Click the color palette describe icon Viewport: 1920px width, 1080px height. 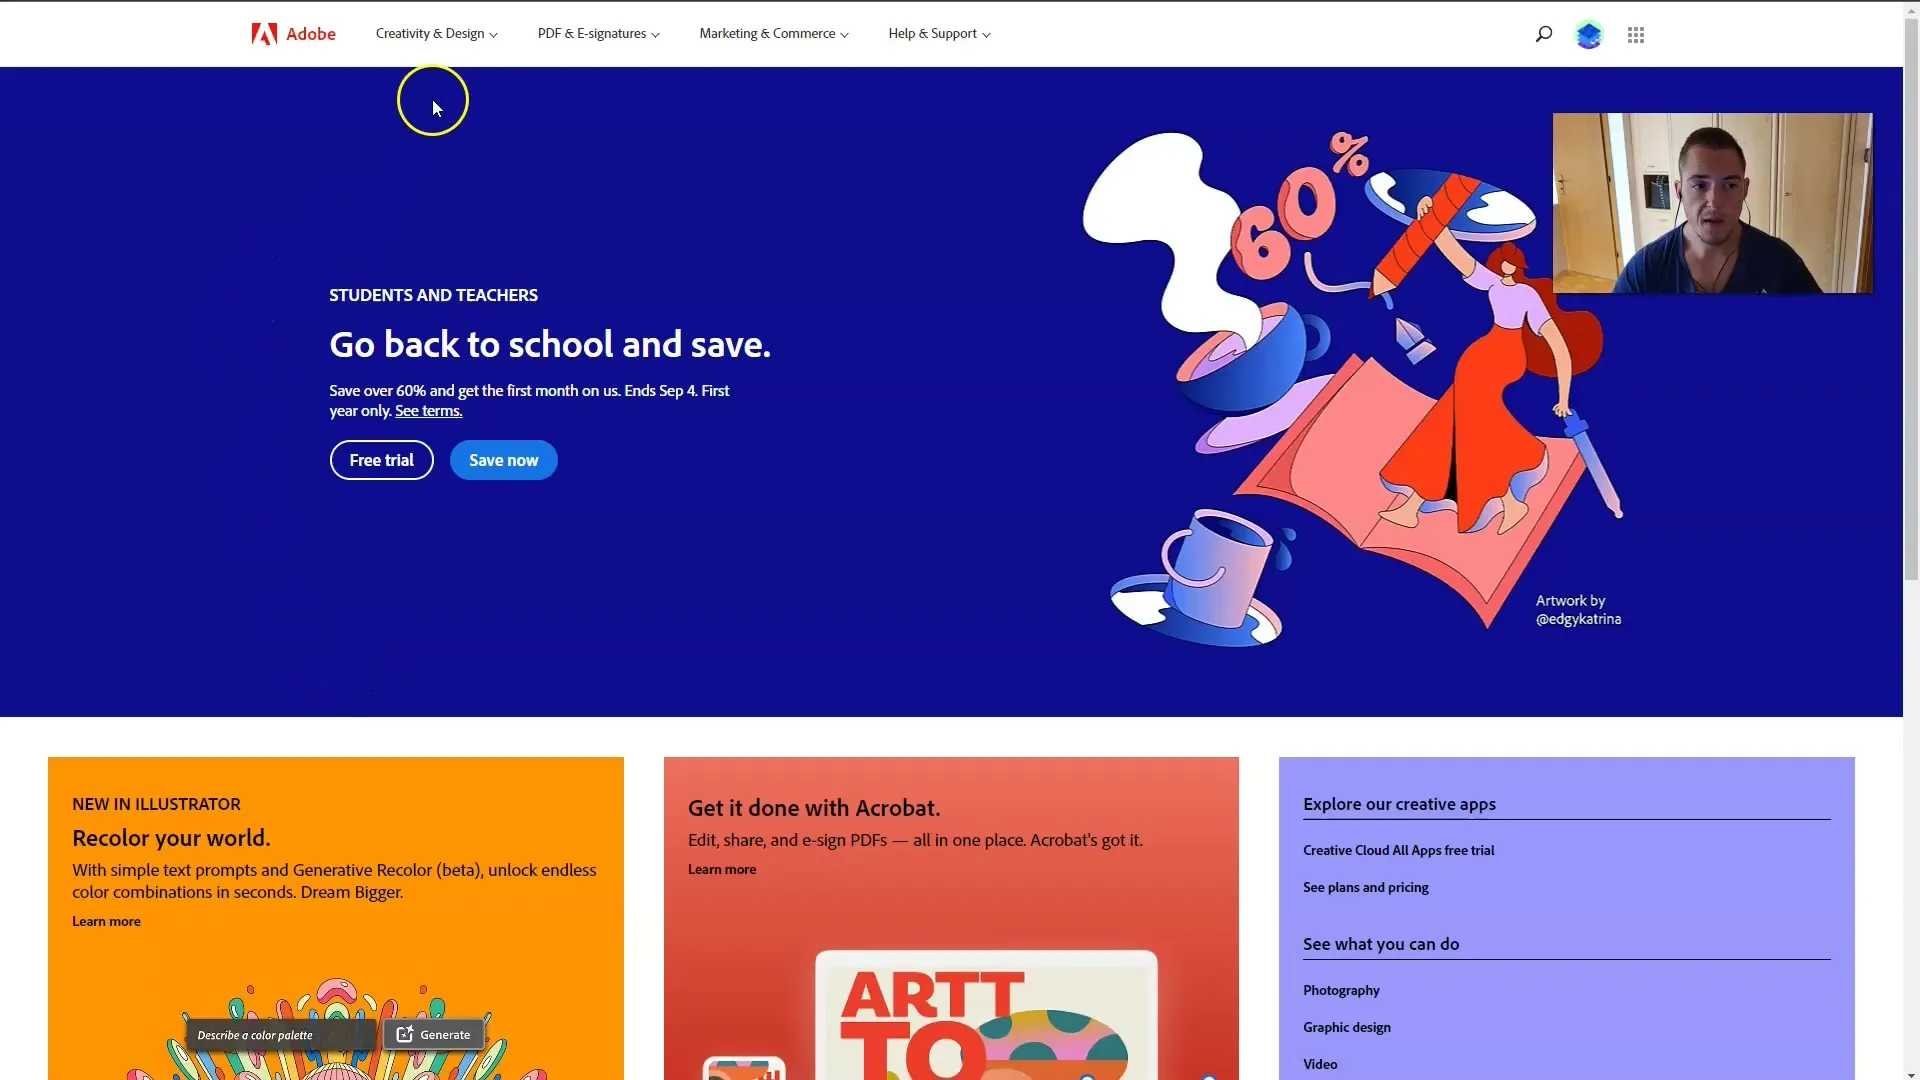click(255, 1033)
